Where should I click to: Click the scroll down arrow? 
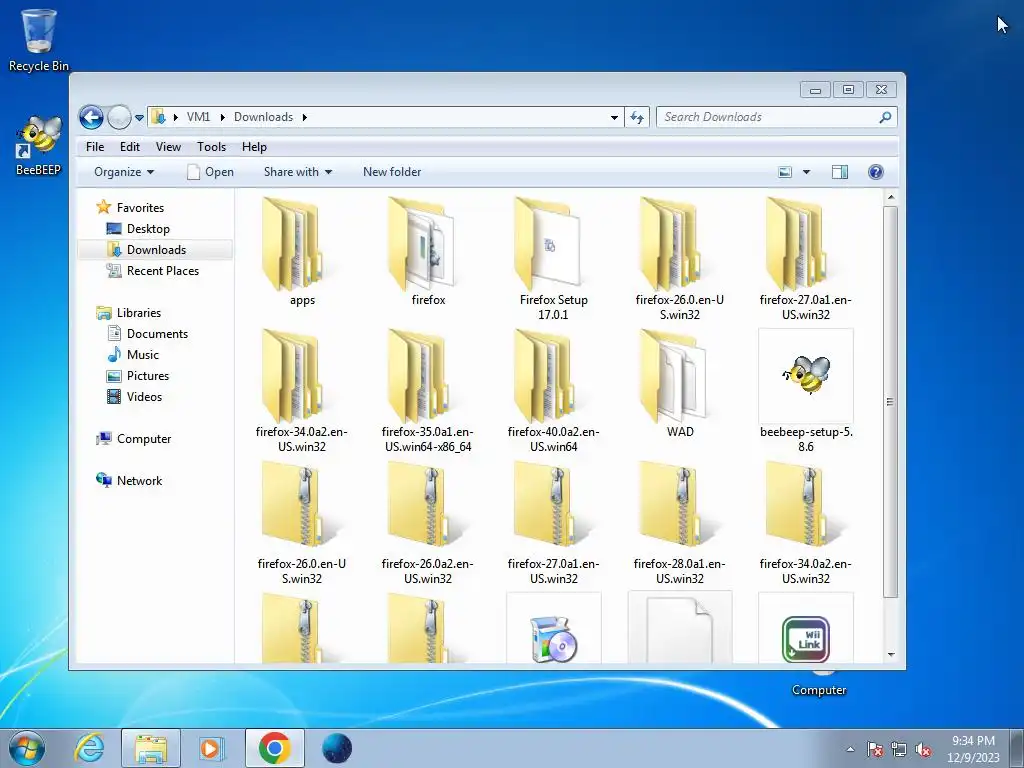[x=891, y=654]
